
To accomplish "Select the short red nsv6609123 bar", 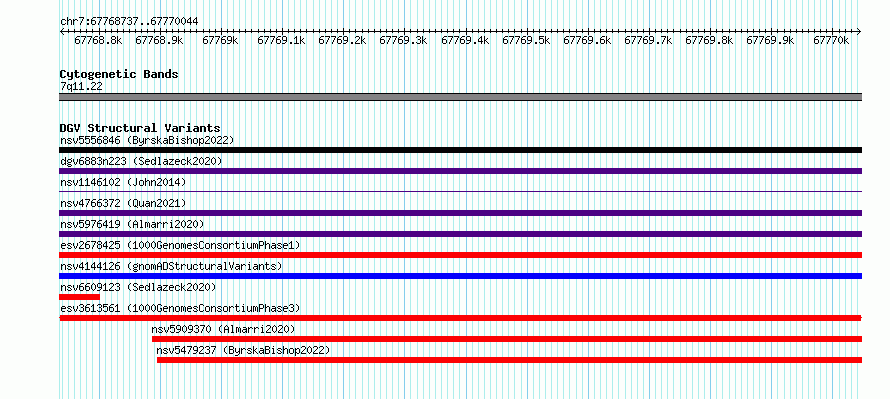I will [79, 297].
